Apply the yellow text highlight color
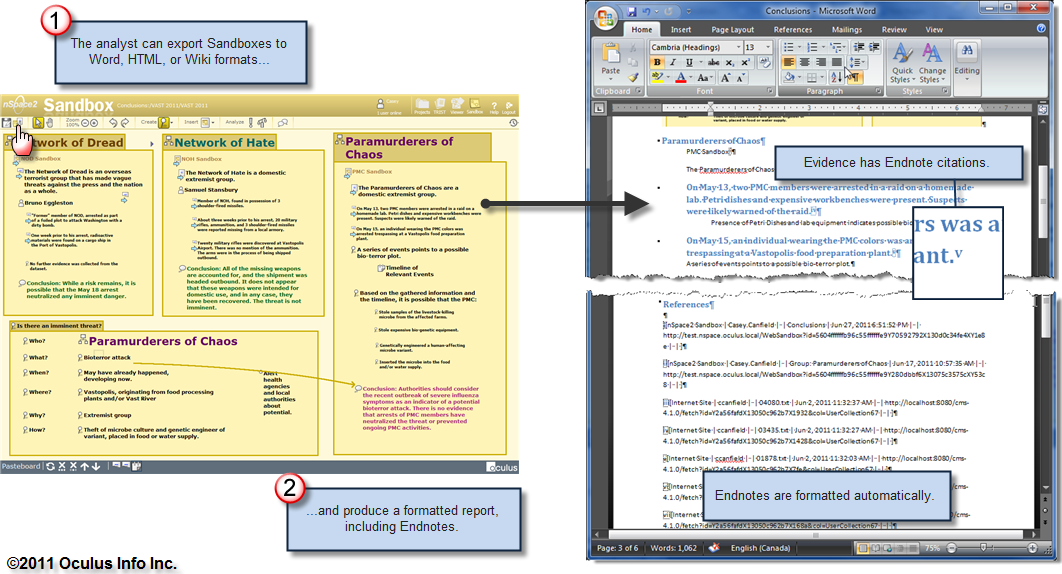Viewport: 1062px width, 574px height. 658,78
